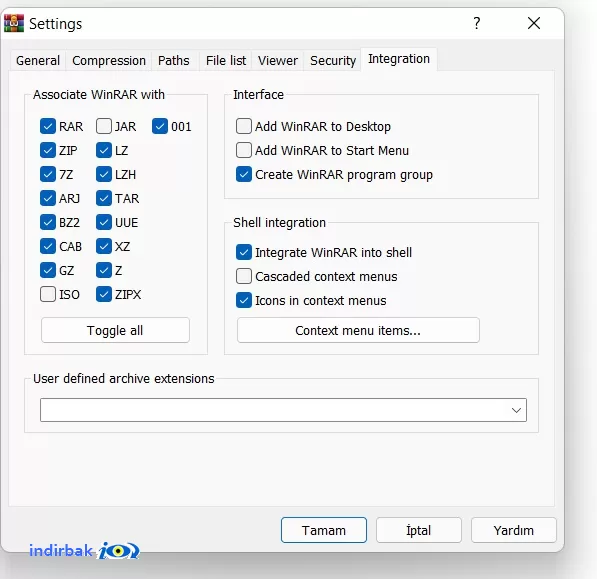Confirm settings with the Tamam button
Viewport: 597px width, 579px height.
[324, 530]
